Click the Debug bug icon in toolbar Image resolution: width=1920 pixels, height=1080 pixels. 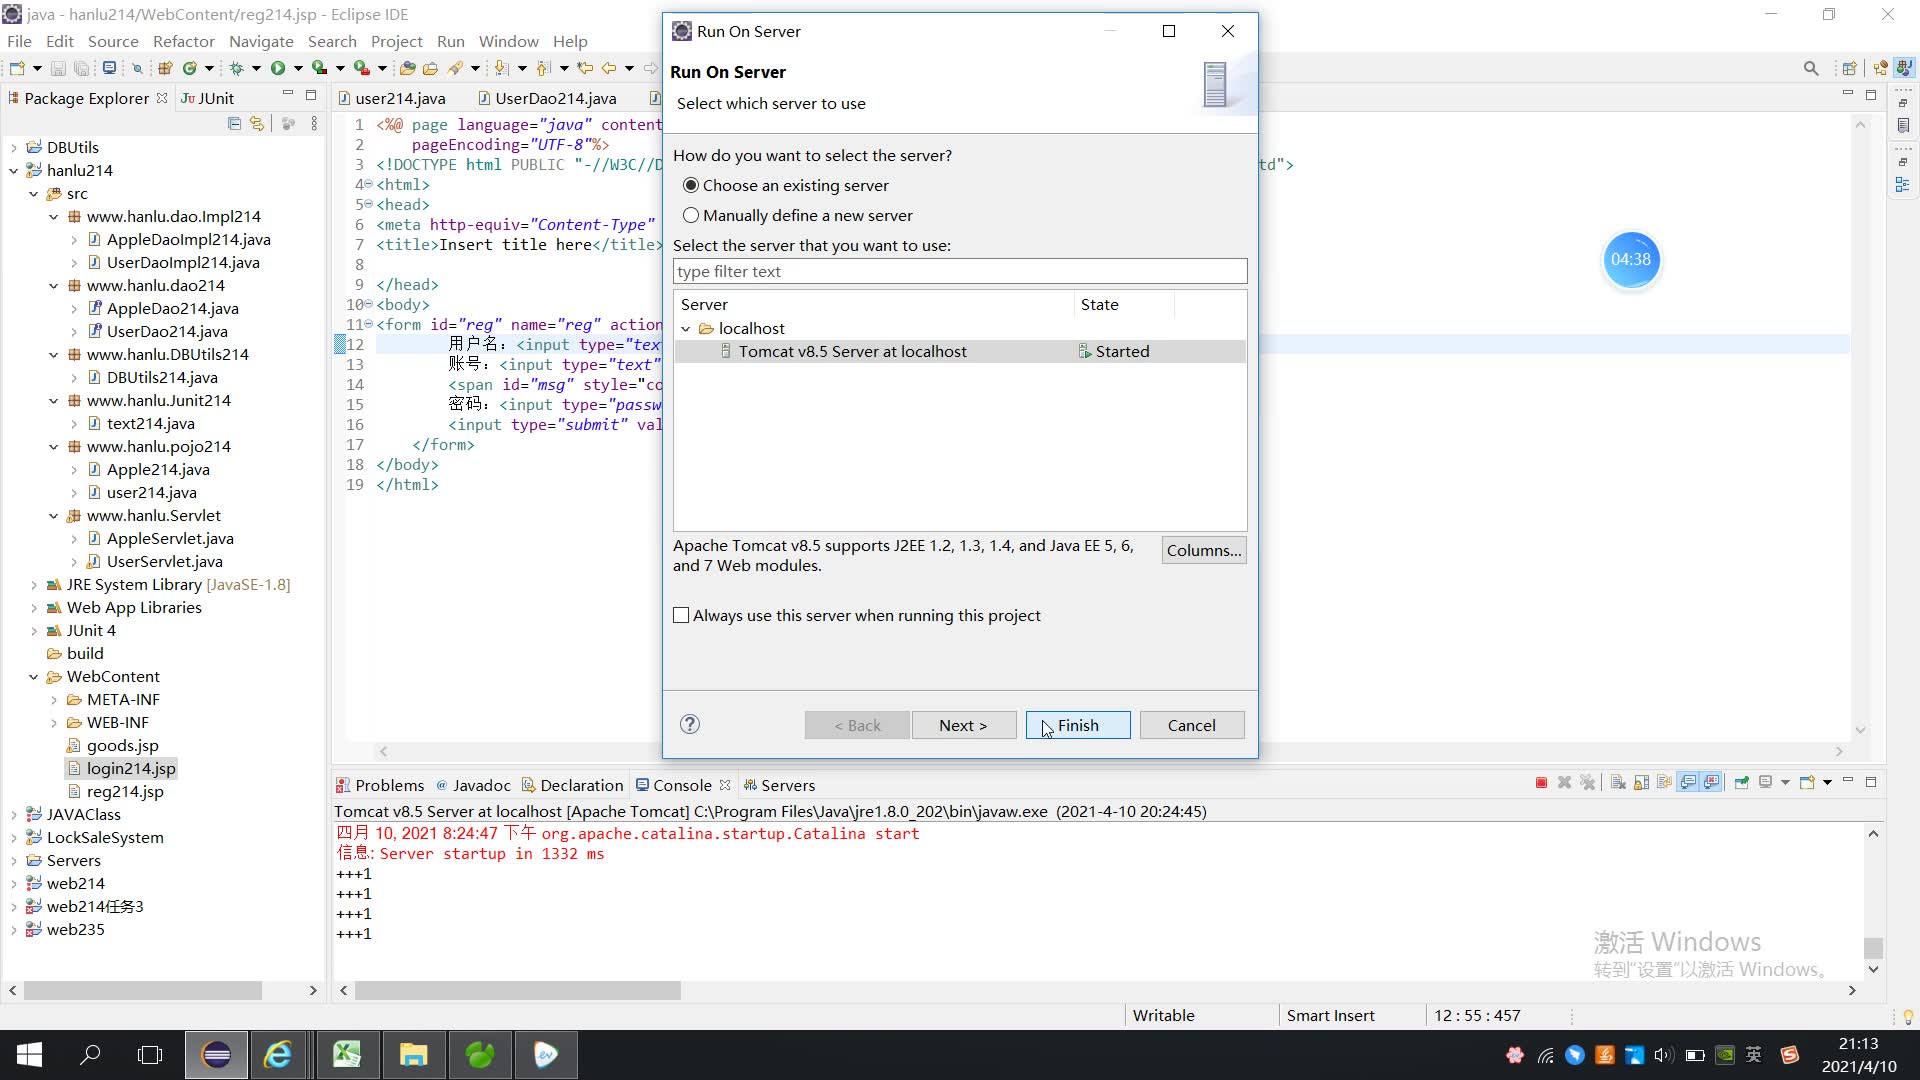click(237, 68)
